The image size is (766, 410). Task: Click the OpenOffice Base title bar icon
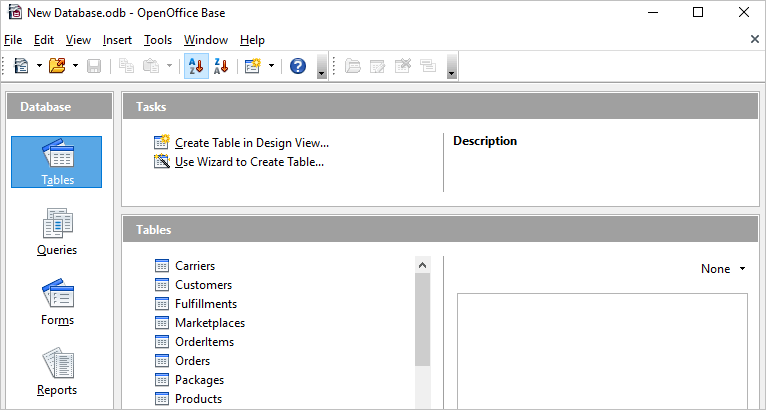[x=15, y=12]
